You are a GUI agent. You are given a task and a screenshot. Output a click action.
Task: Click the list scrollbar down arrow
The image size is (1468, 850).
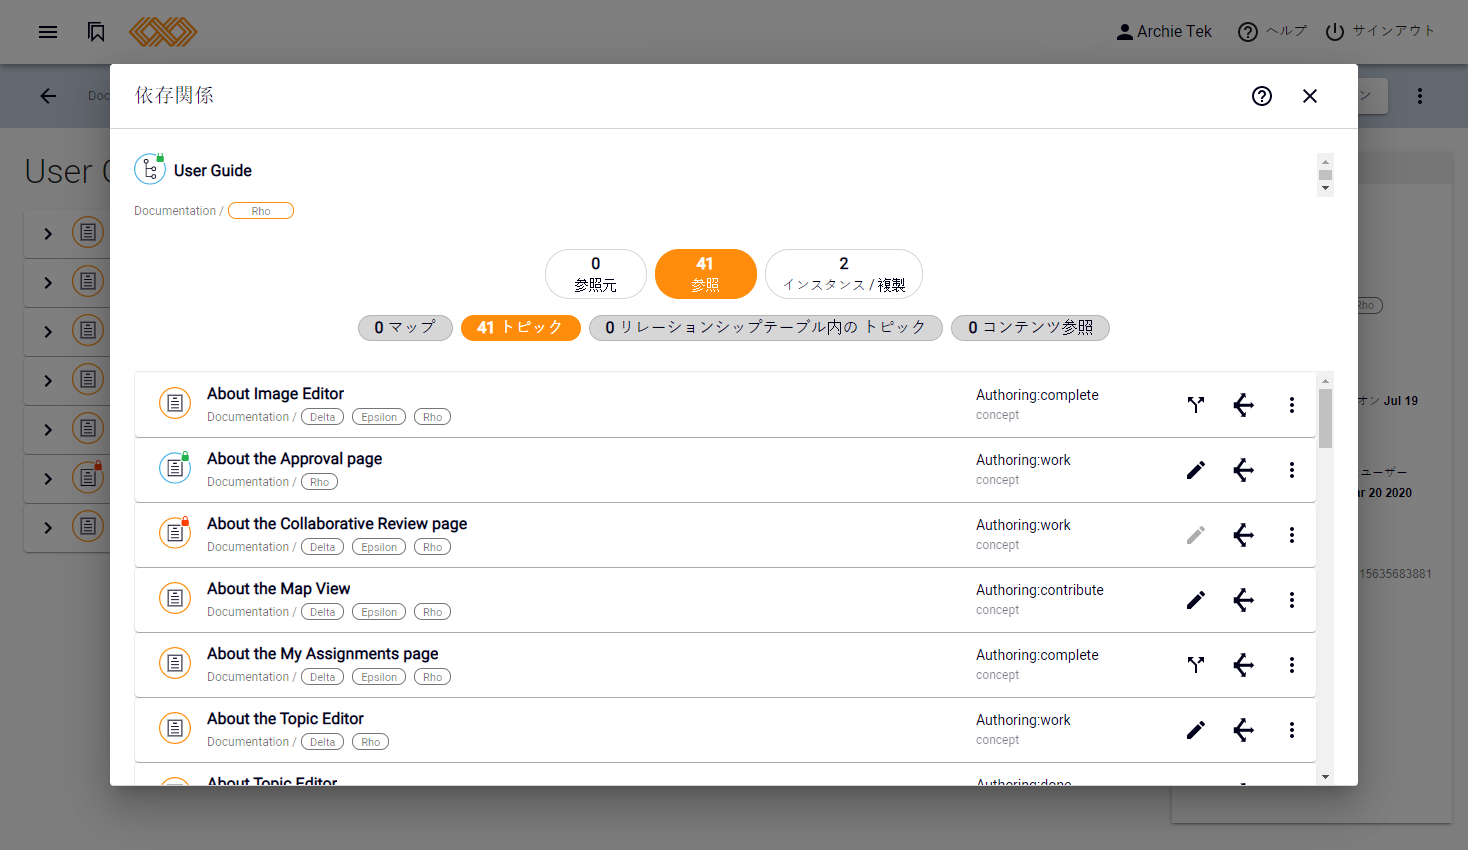point(1325,777)
